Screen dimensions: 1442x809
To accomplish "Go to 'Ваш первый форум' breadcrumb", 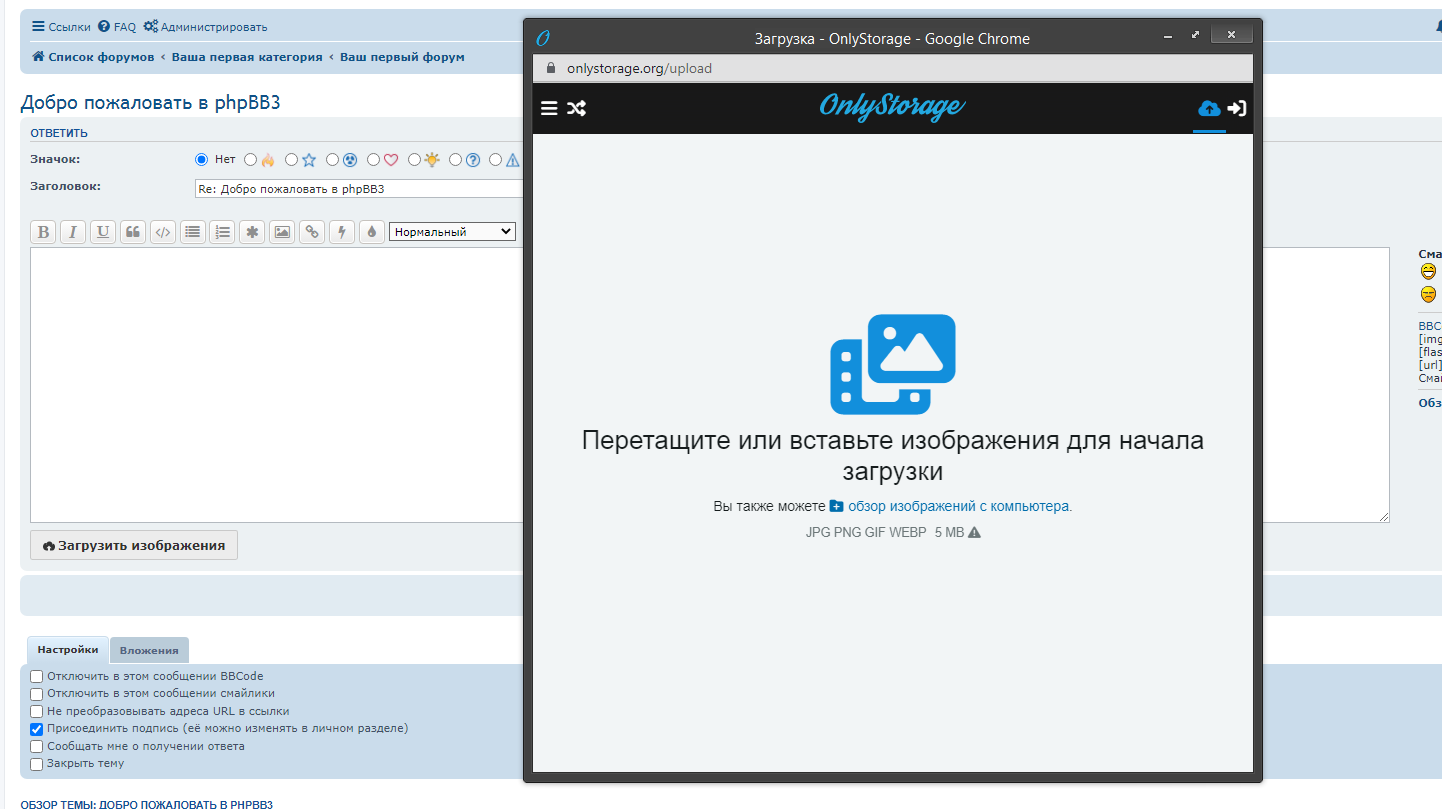I will 402,57.
